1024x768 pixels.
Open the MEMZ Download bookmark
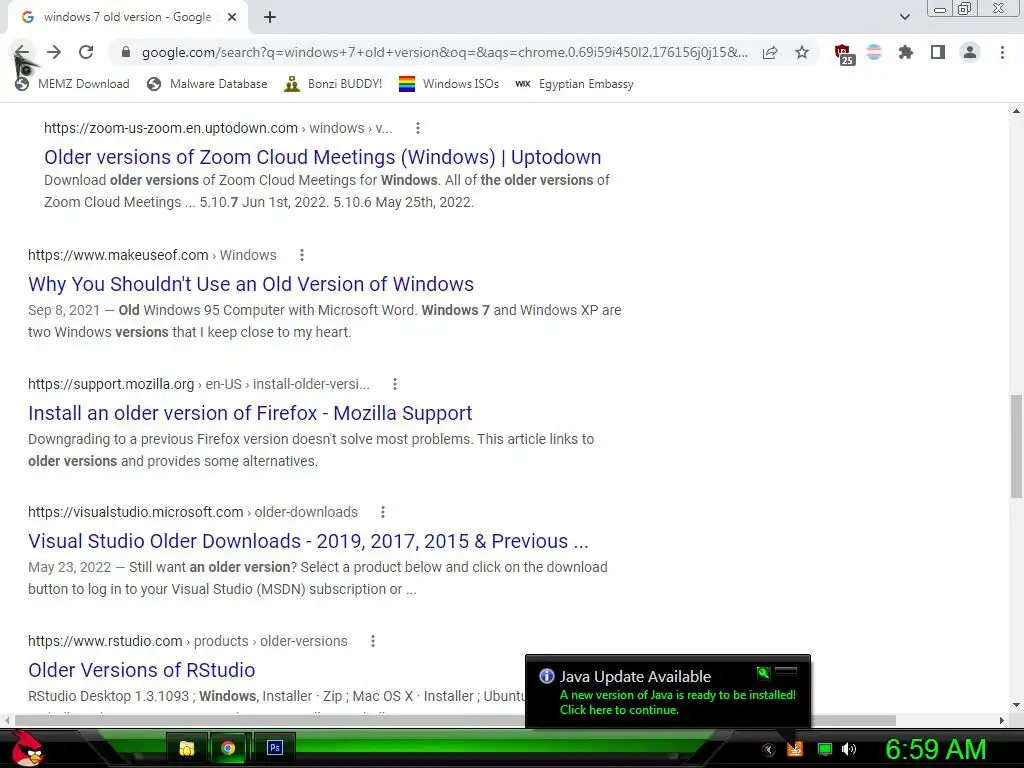coord(72,84)
